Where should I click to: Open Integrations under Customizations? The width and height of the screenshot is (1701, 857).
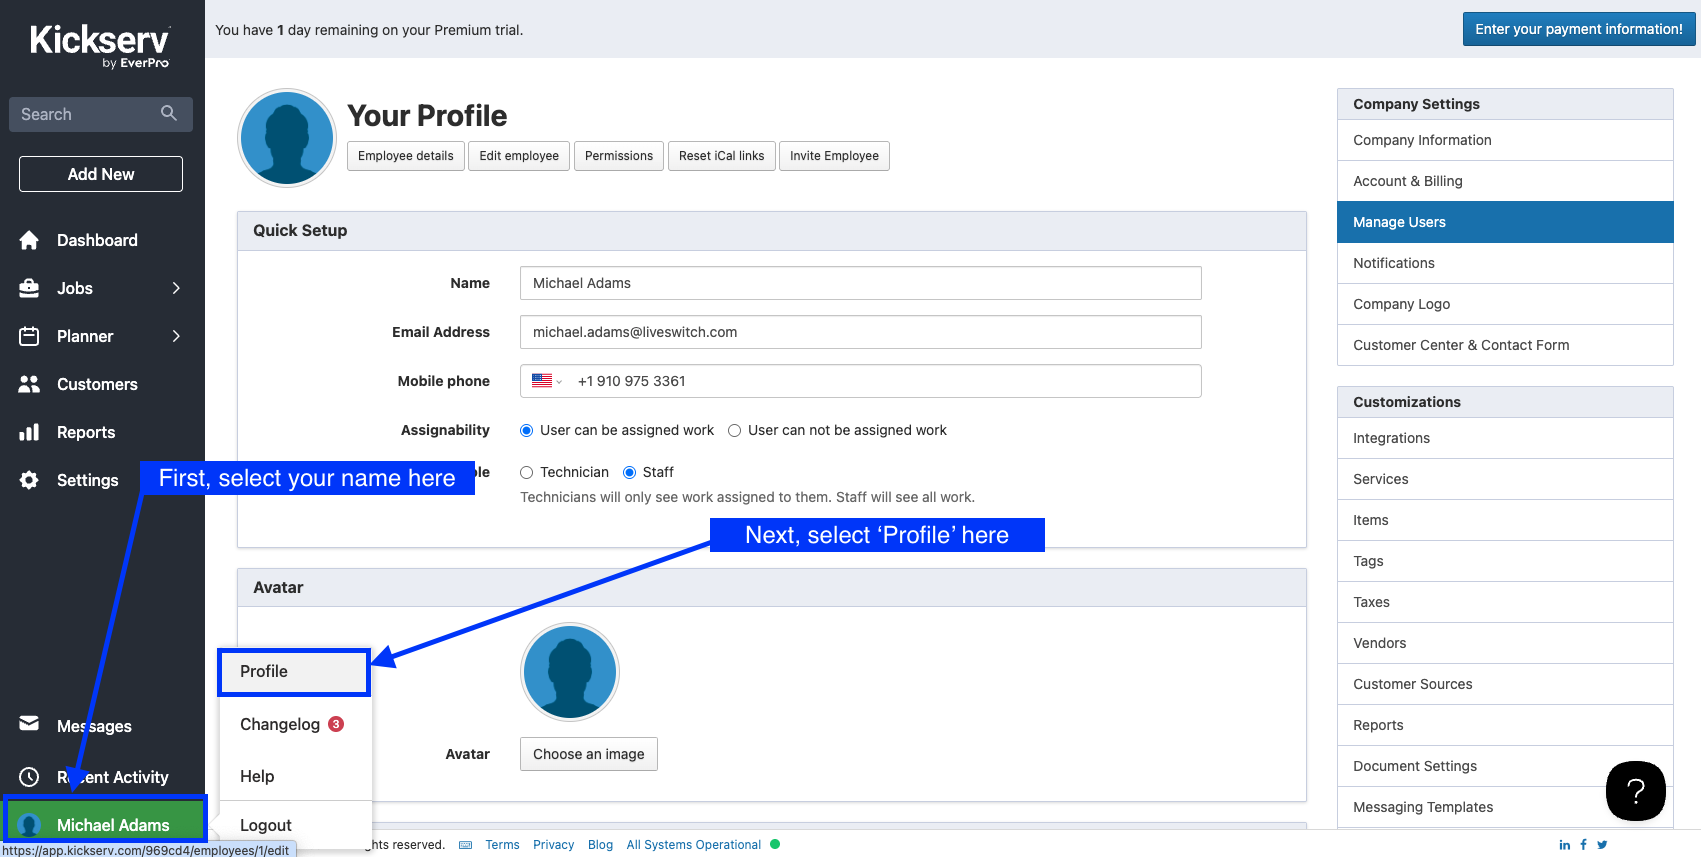(x=1505, y=438)
